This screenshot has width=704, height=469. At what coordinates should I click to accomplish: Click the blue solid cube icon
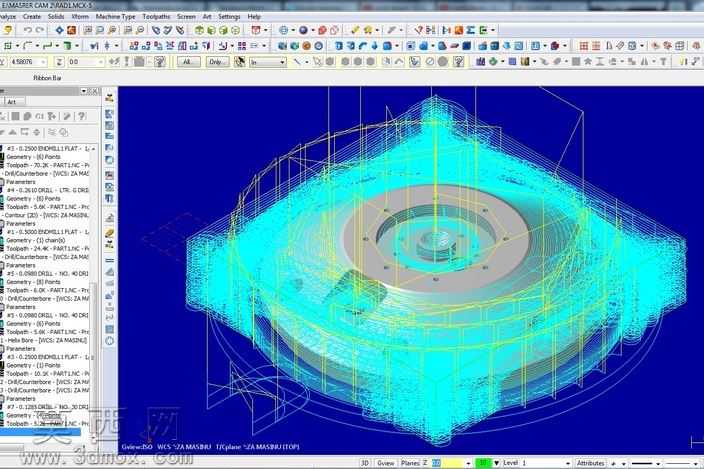(467, 46)
